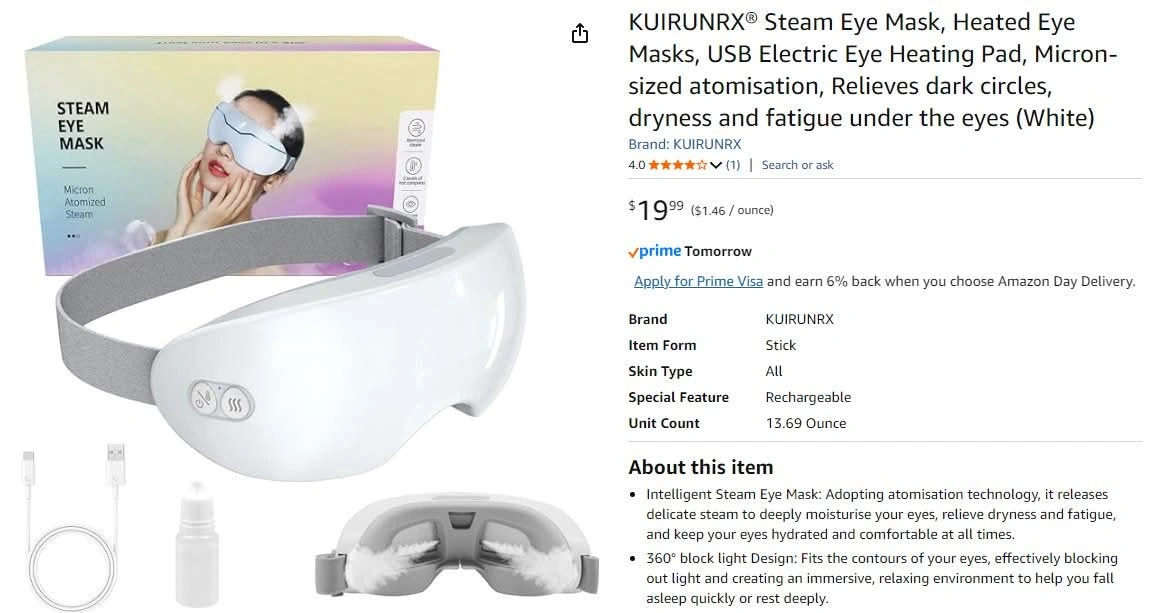Open the single customer review count link
1157x613 pixels.
tap(733, 164)
